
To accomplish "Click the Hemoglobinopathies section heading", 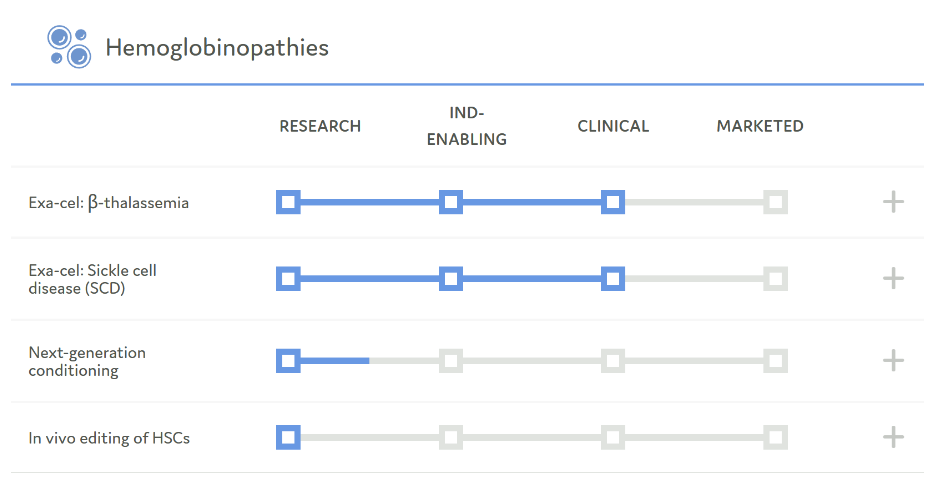I will pos(217,48).
